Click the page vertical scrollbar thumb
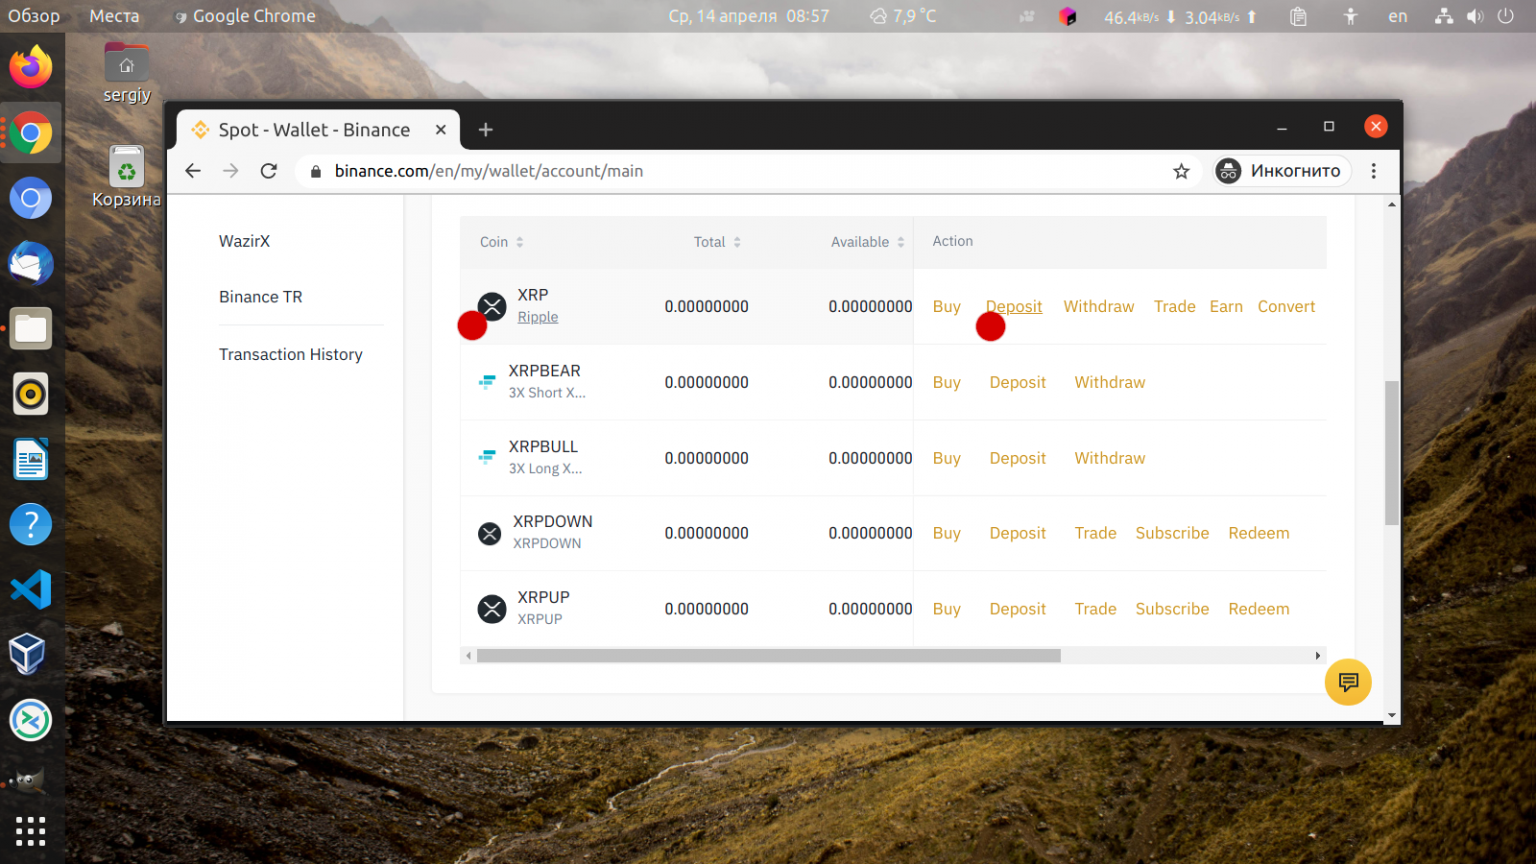The image size is (1536, 864). click(1392, 452)
